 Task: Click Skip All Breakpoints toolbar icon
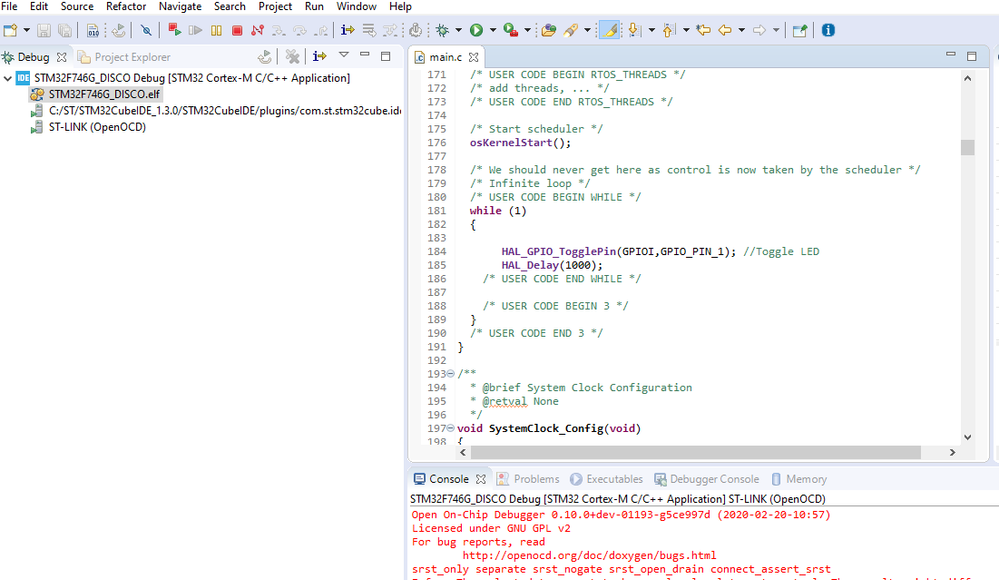click(146, 30)
